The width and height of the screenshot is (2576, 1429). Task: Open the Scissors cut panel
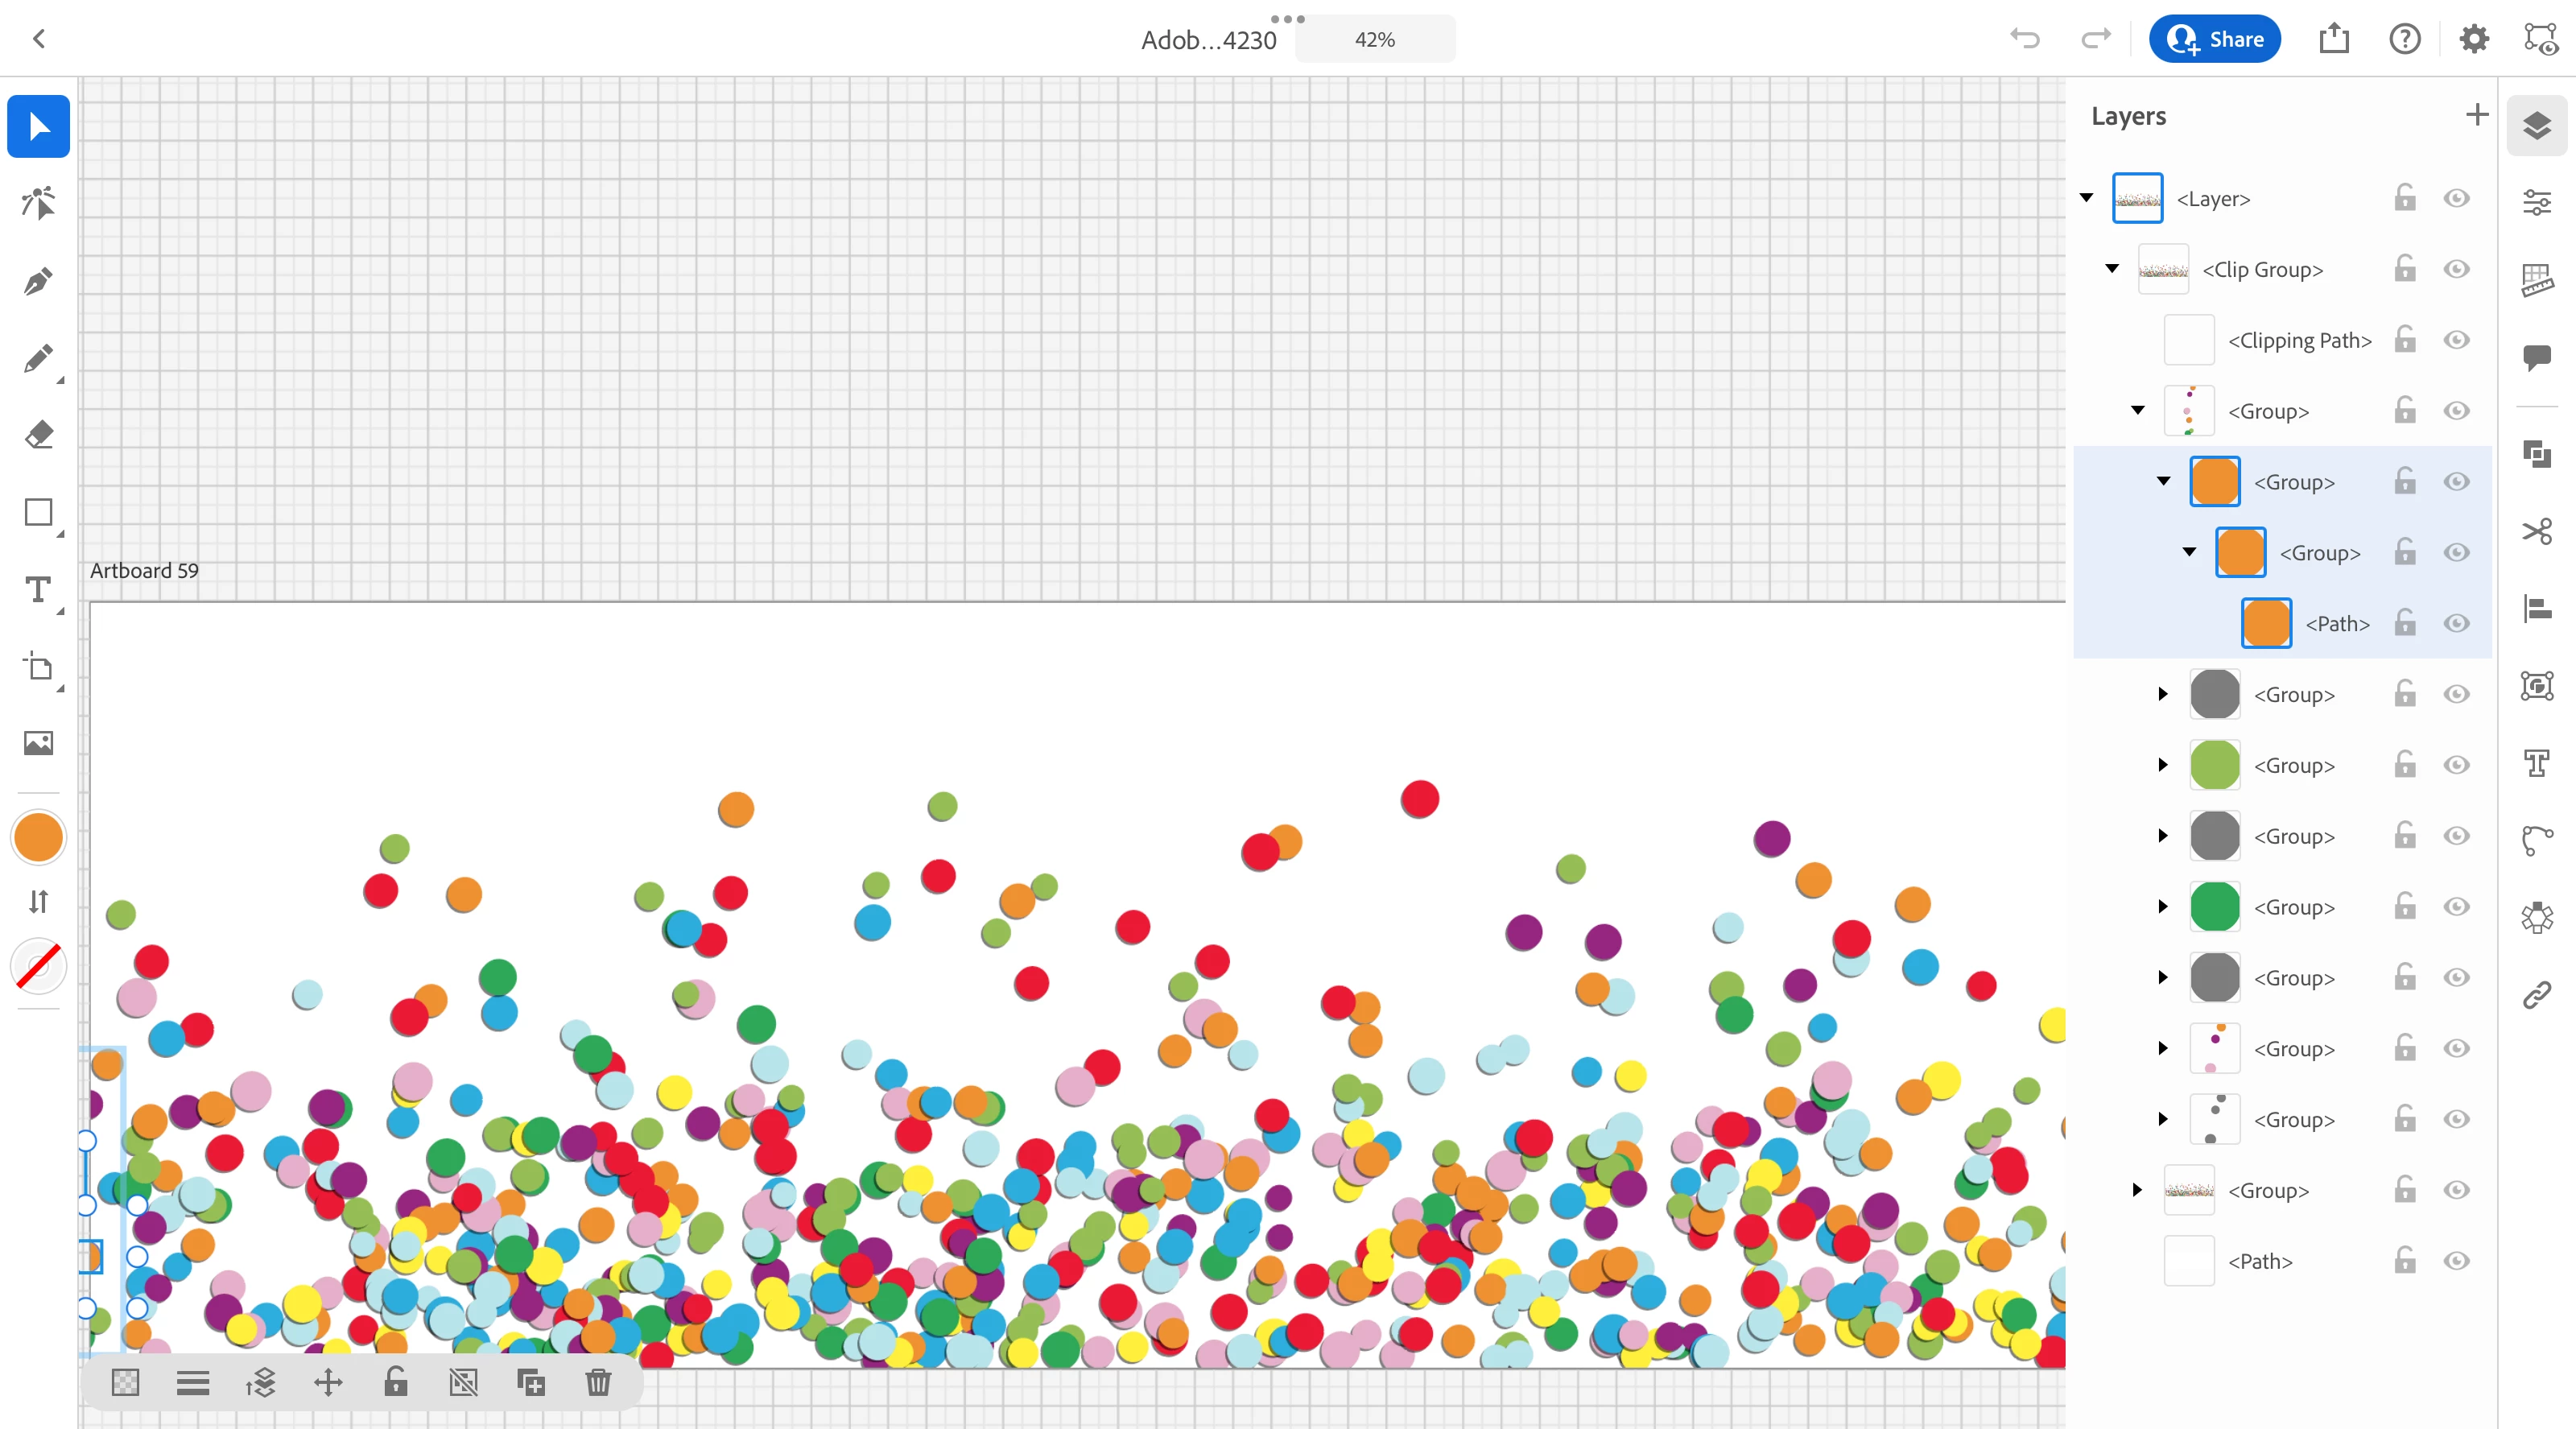tap(2536, 531)
